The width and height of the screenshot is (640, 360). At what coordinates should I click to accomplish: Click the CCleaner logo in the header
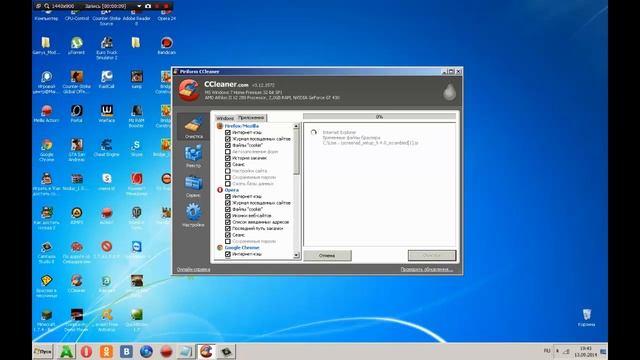(189, 90)
